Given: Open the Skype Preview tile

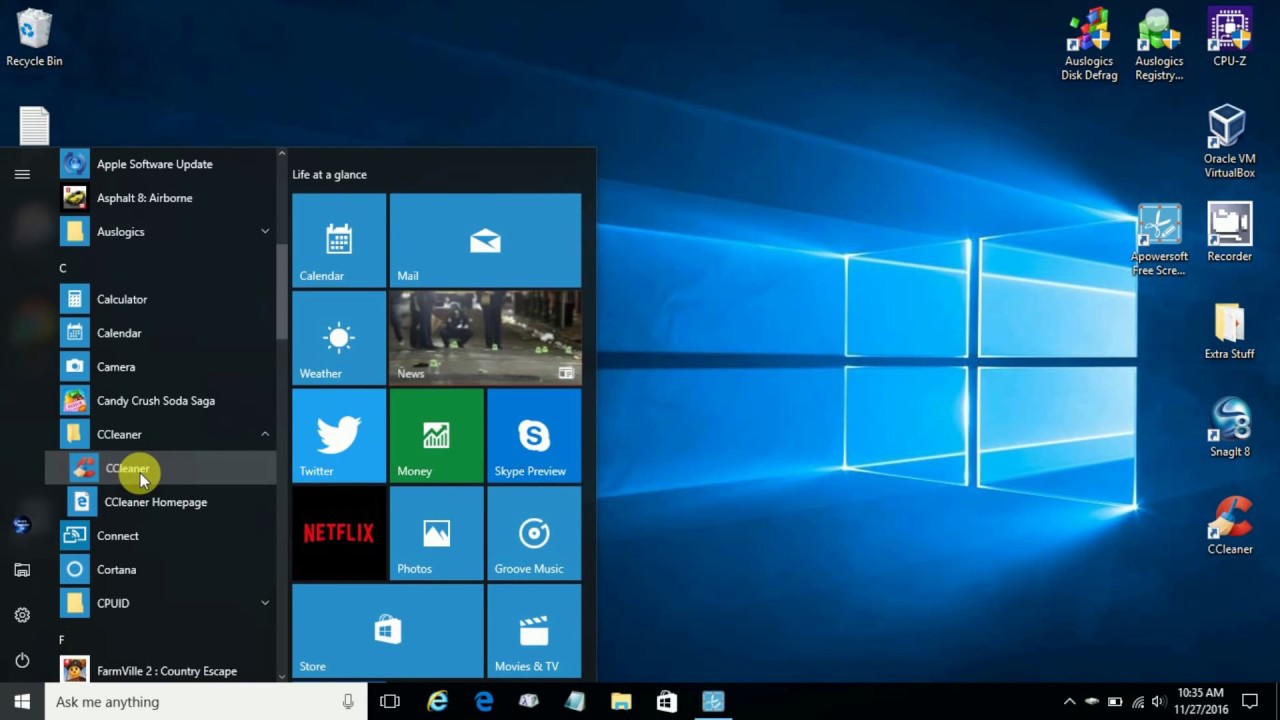Looking at the screenshot, I should tap(534, 435).
